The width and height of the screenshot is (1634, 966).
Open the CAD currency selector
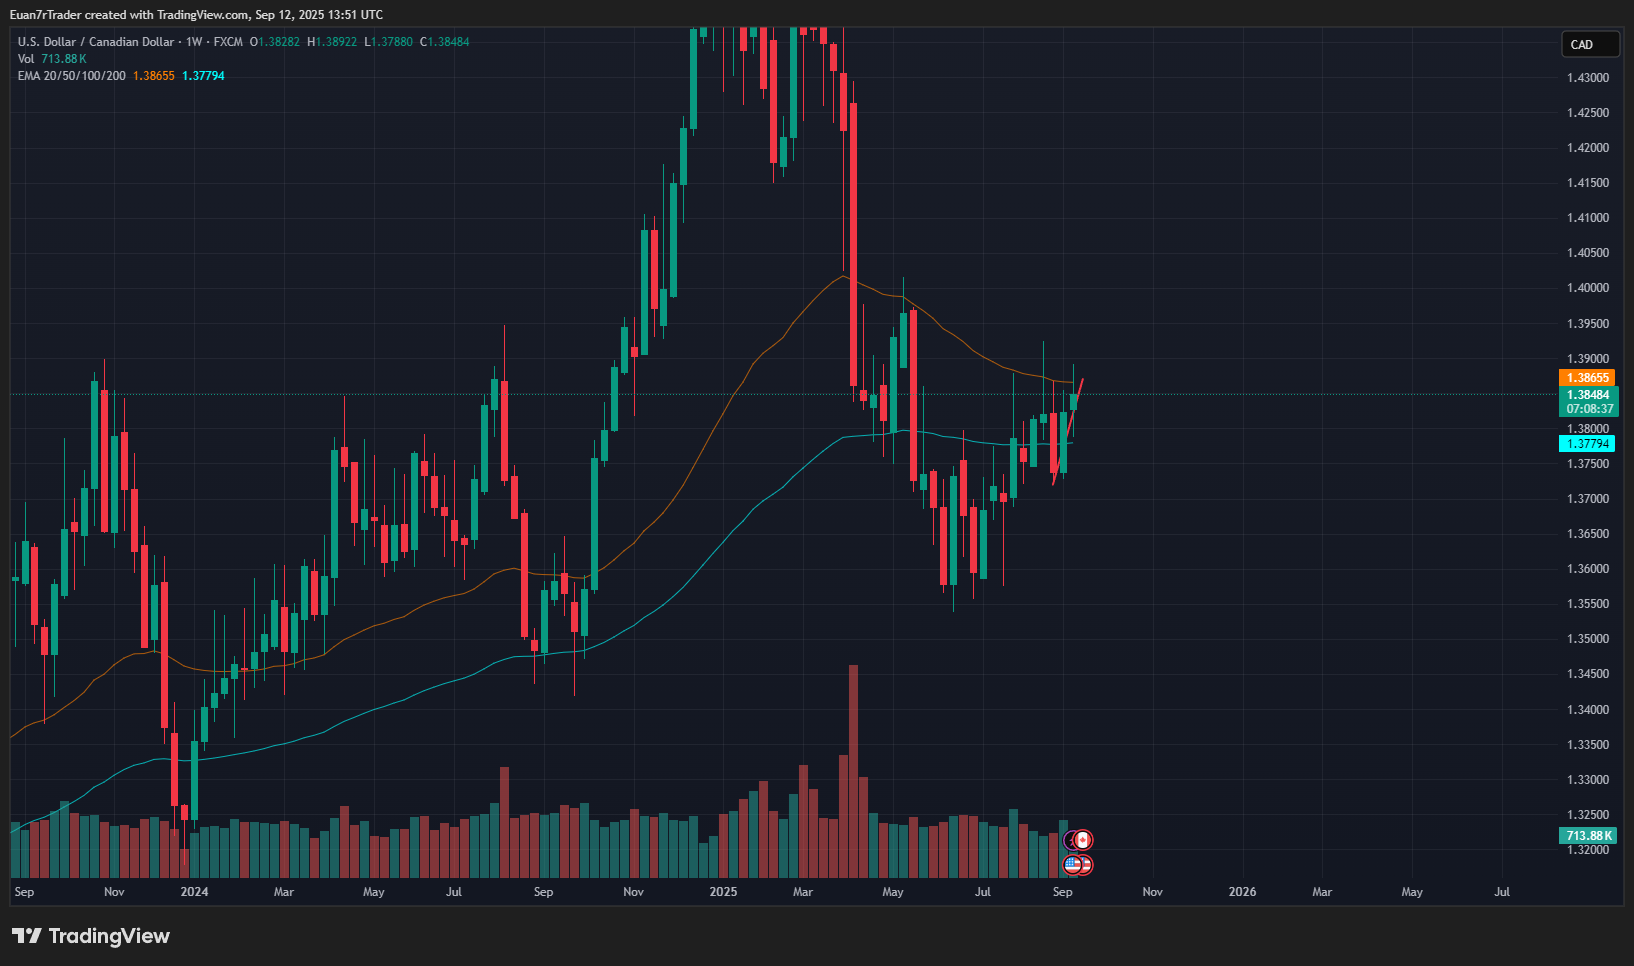point(1590,44)
